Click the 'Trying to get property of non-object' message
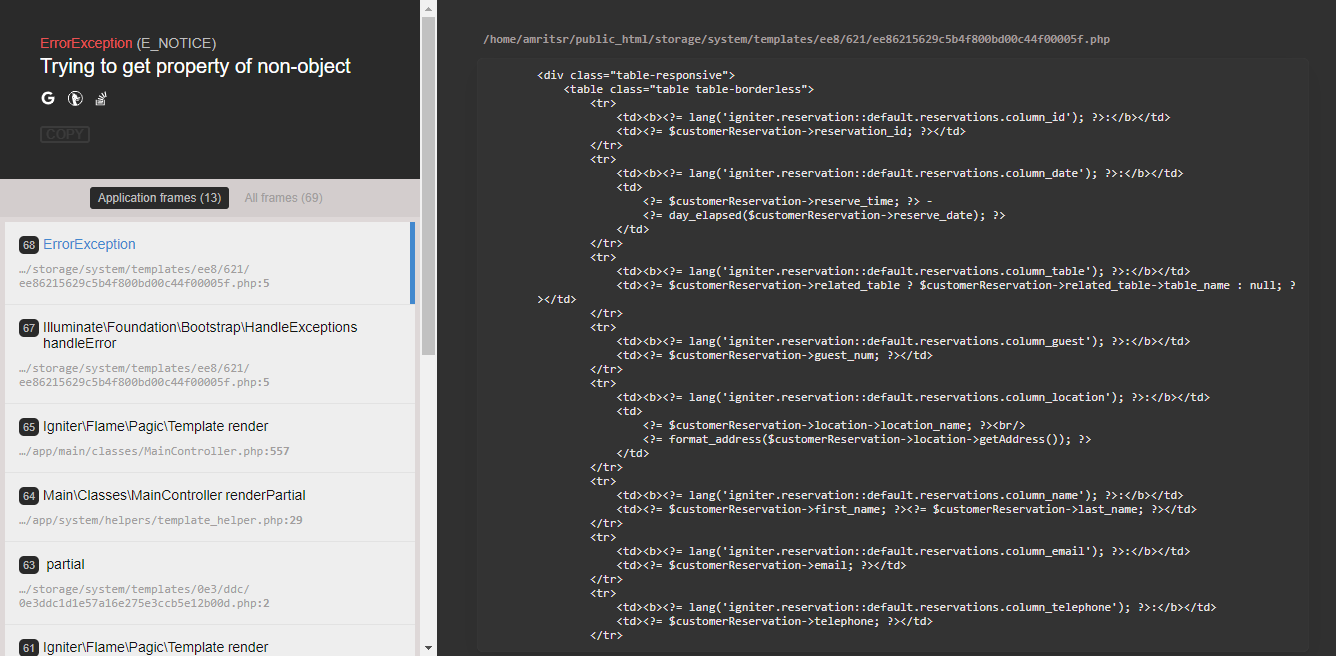This screenshot has width=1336, height=656. (x=195, y=66)
